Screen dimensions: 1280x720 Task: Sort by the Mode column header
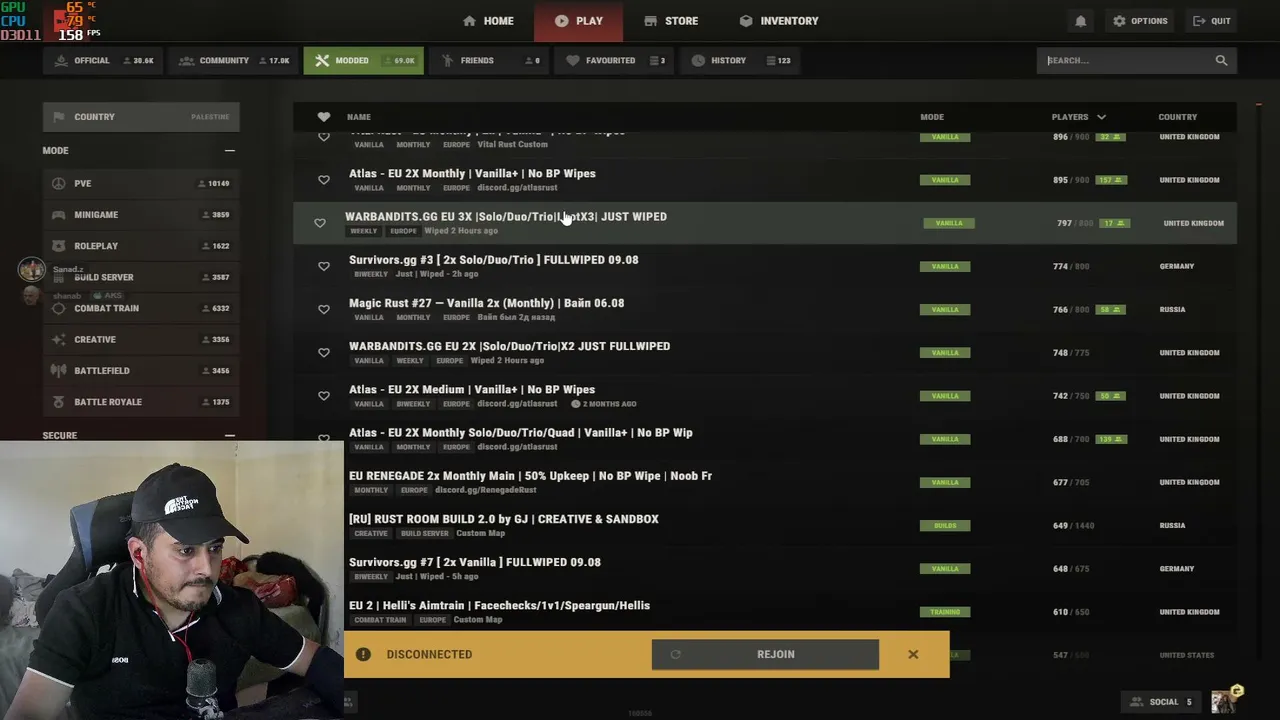coord(932,117)
